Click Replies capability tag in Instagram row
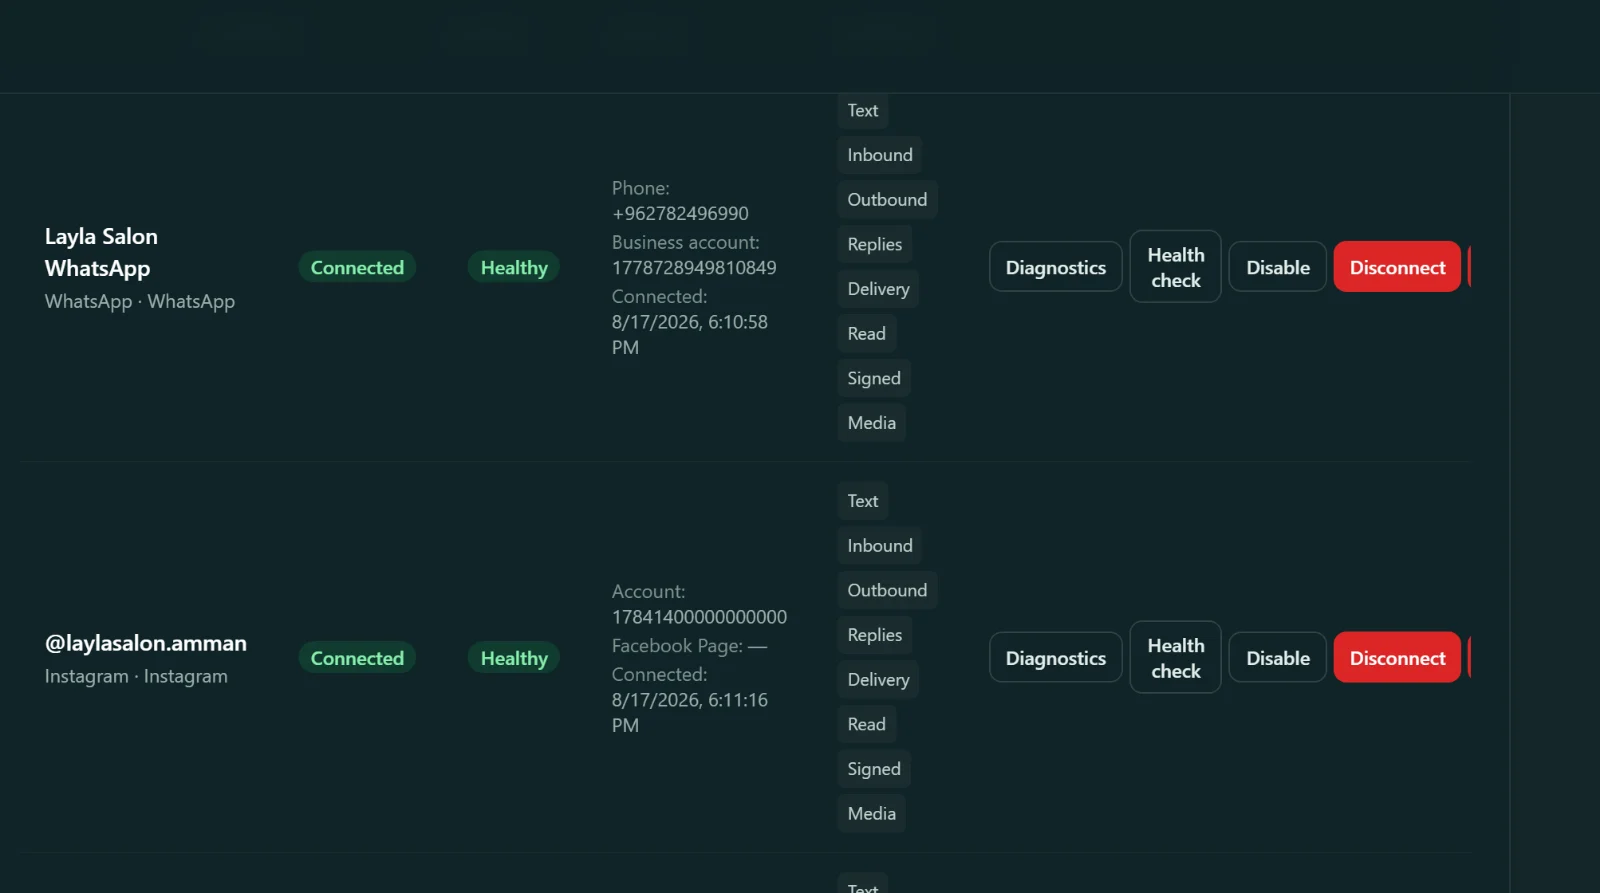The width and height of the screenshot is (1600, 893). point(875,635)
